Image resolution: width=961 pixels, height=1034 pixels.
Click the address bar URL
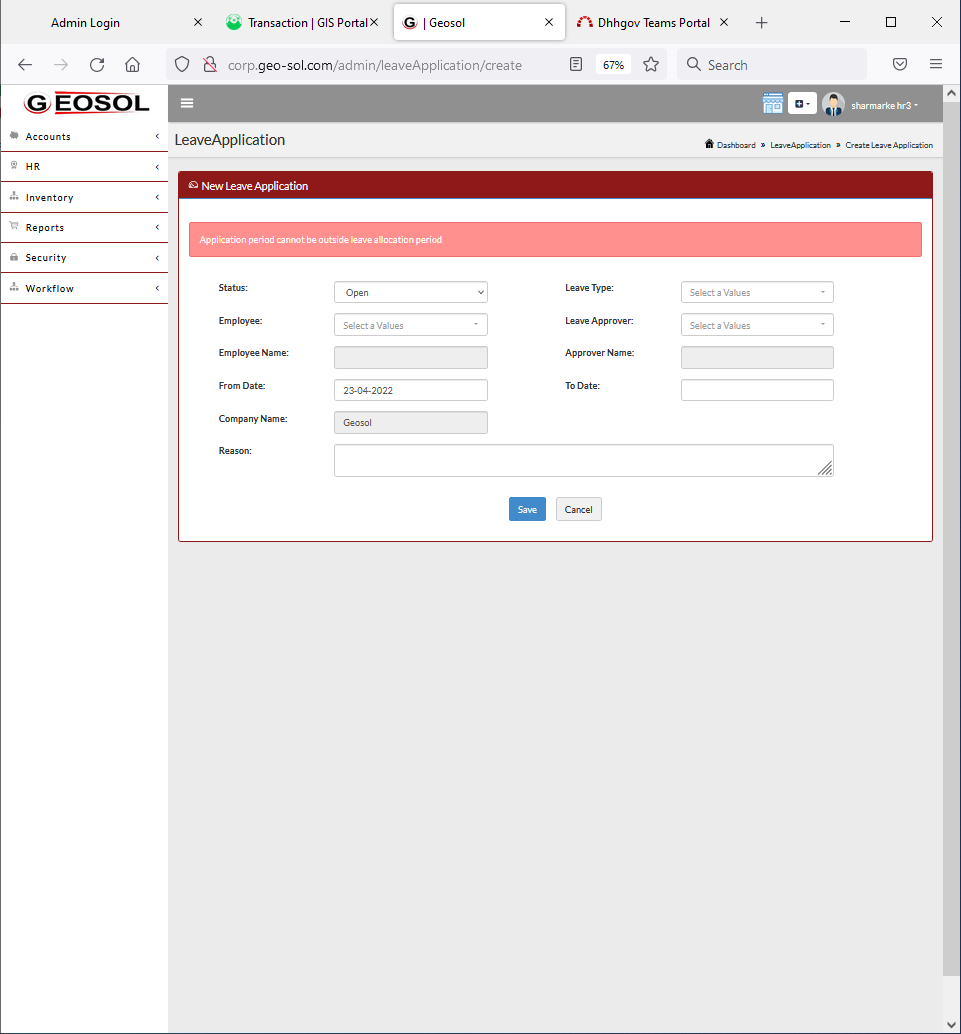pos(375,65)
